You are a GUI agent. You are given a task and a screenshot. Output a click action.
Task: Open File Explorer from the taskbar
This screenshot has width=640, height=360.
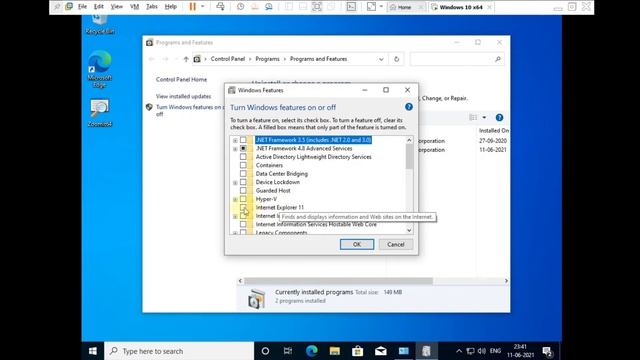[335, 351]
